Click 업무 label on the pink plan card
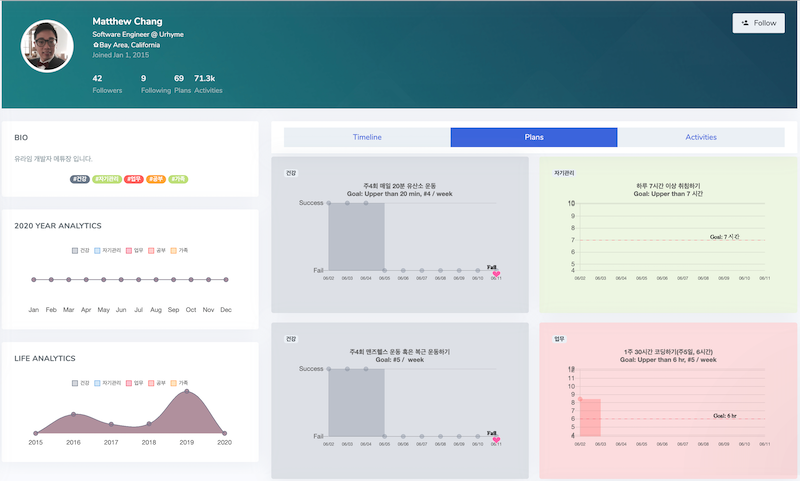The width and height of the screenshot is (800, 481). tap(559, 339)
